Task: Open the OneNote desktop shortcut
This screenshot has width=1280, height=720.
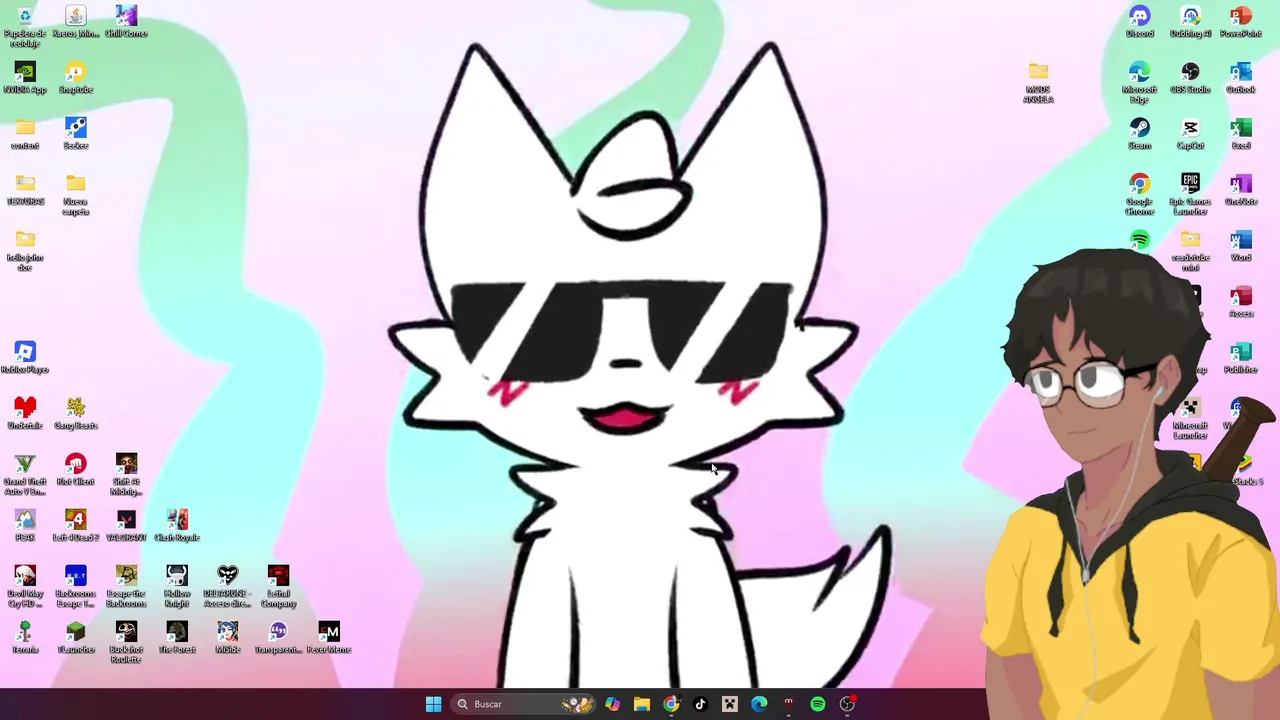Action: click(1241, 190)
